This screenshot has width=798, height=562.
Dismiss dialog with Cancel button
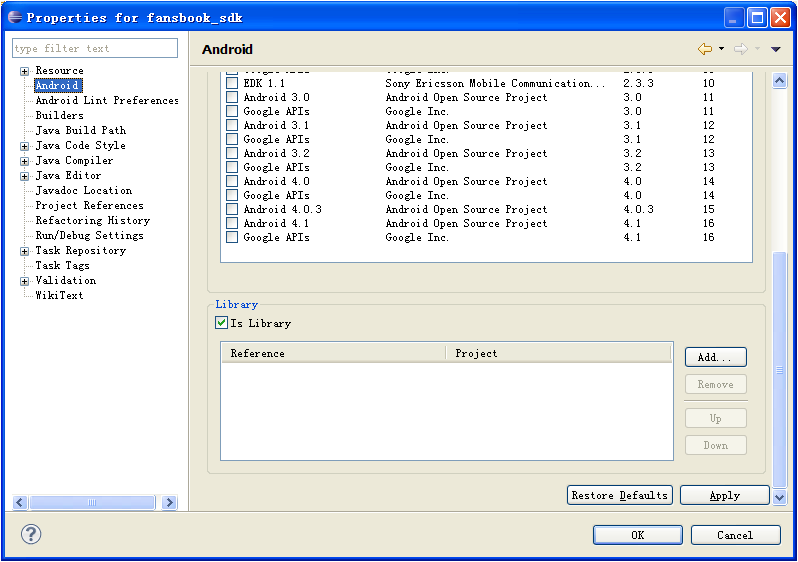[735, 535]
